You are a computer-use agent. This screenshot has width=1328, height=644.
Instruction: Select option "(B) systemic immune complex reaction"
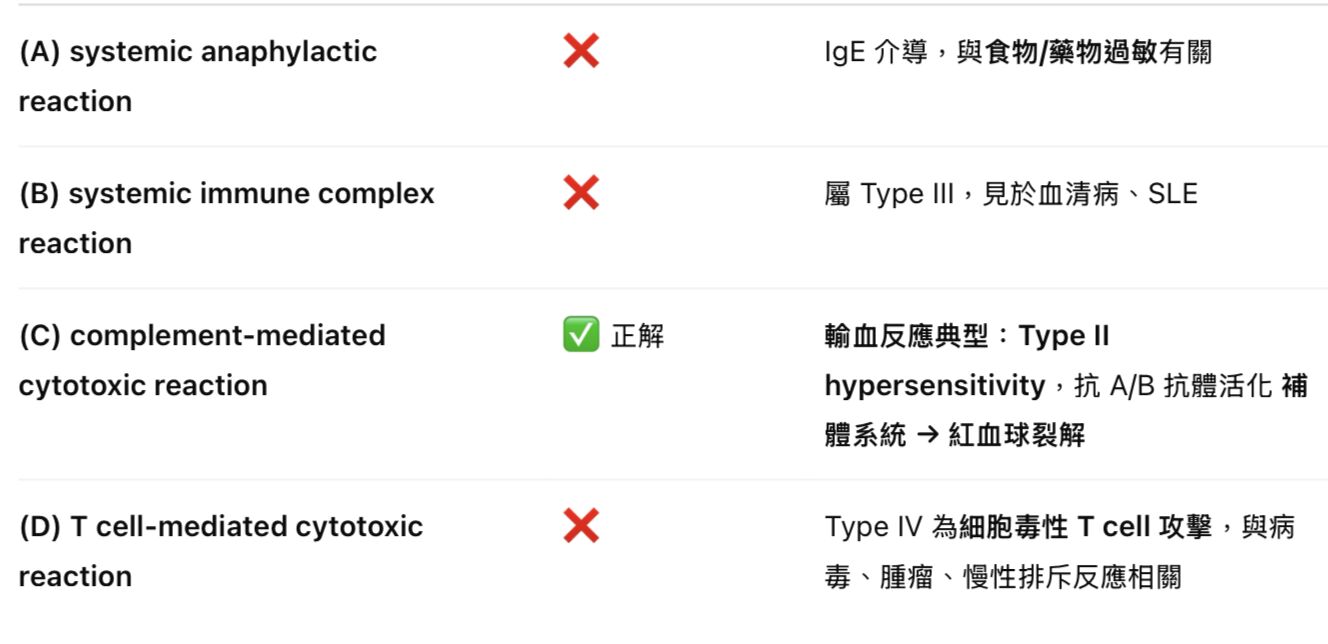(226, 218)
